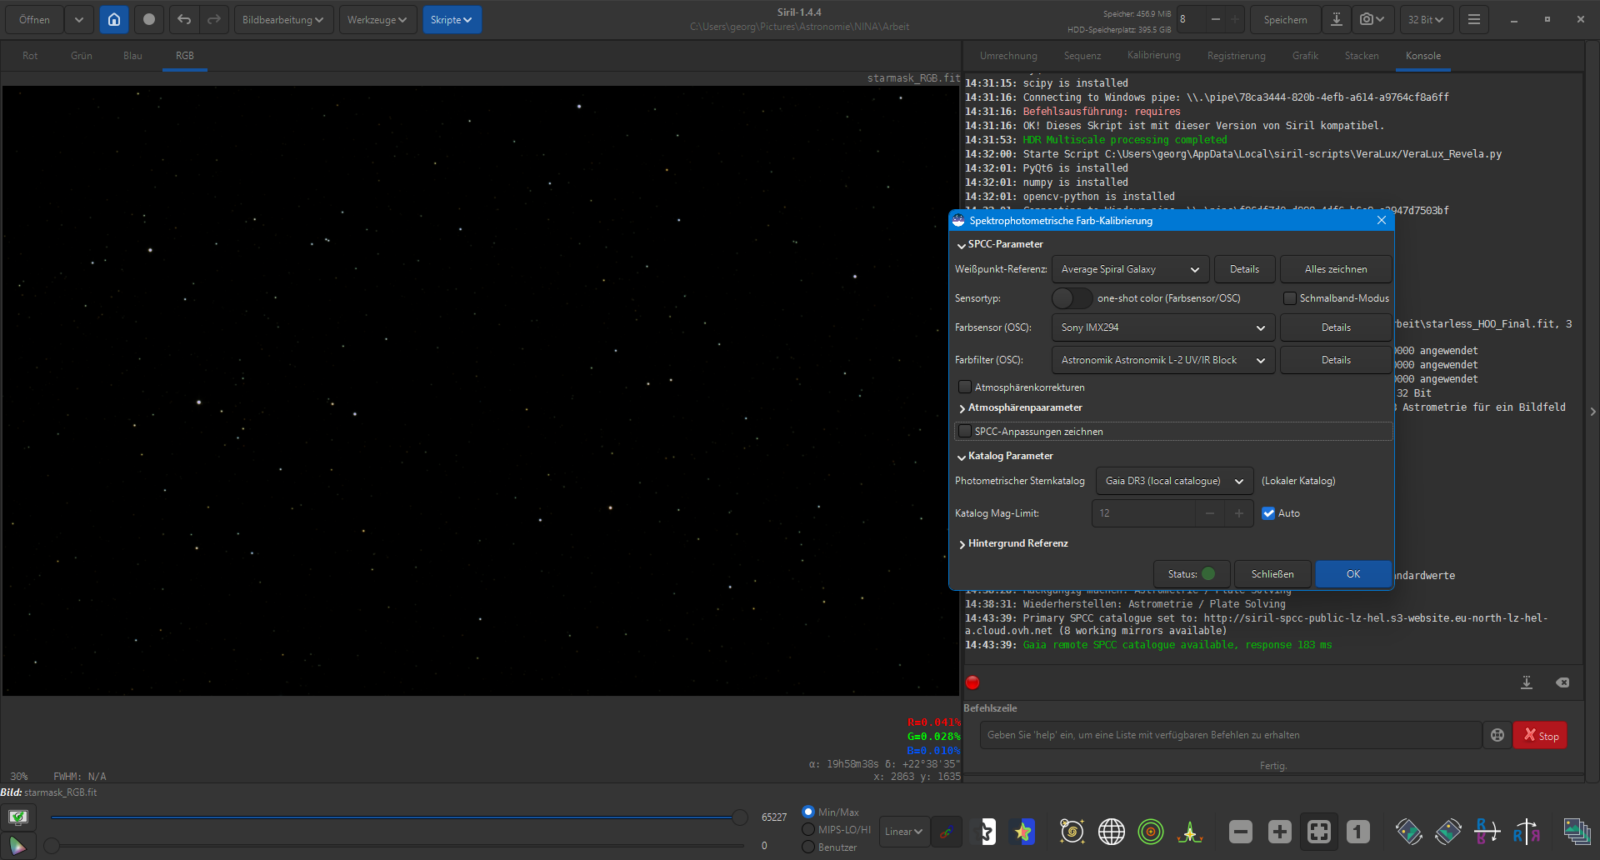Click the red console status indicator
Image resolution: width=1600 pixels, height=860 pixels.
click(x=972, y=683)
